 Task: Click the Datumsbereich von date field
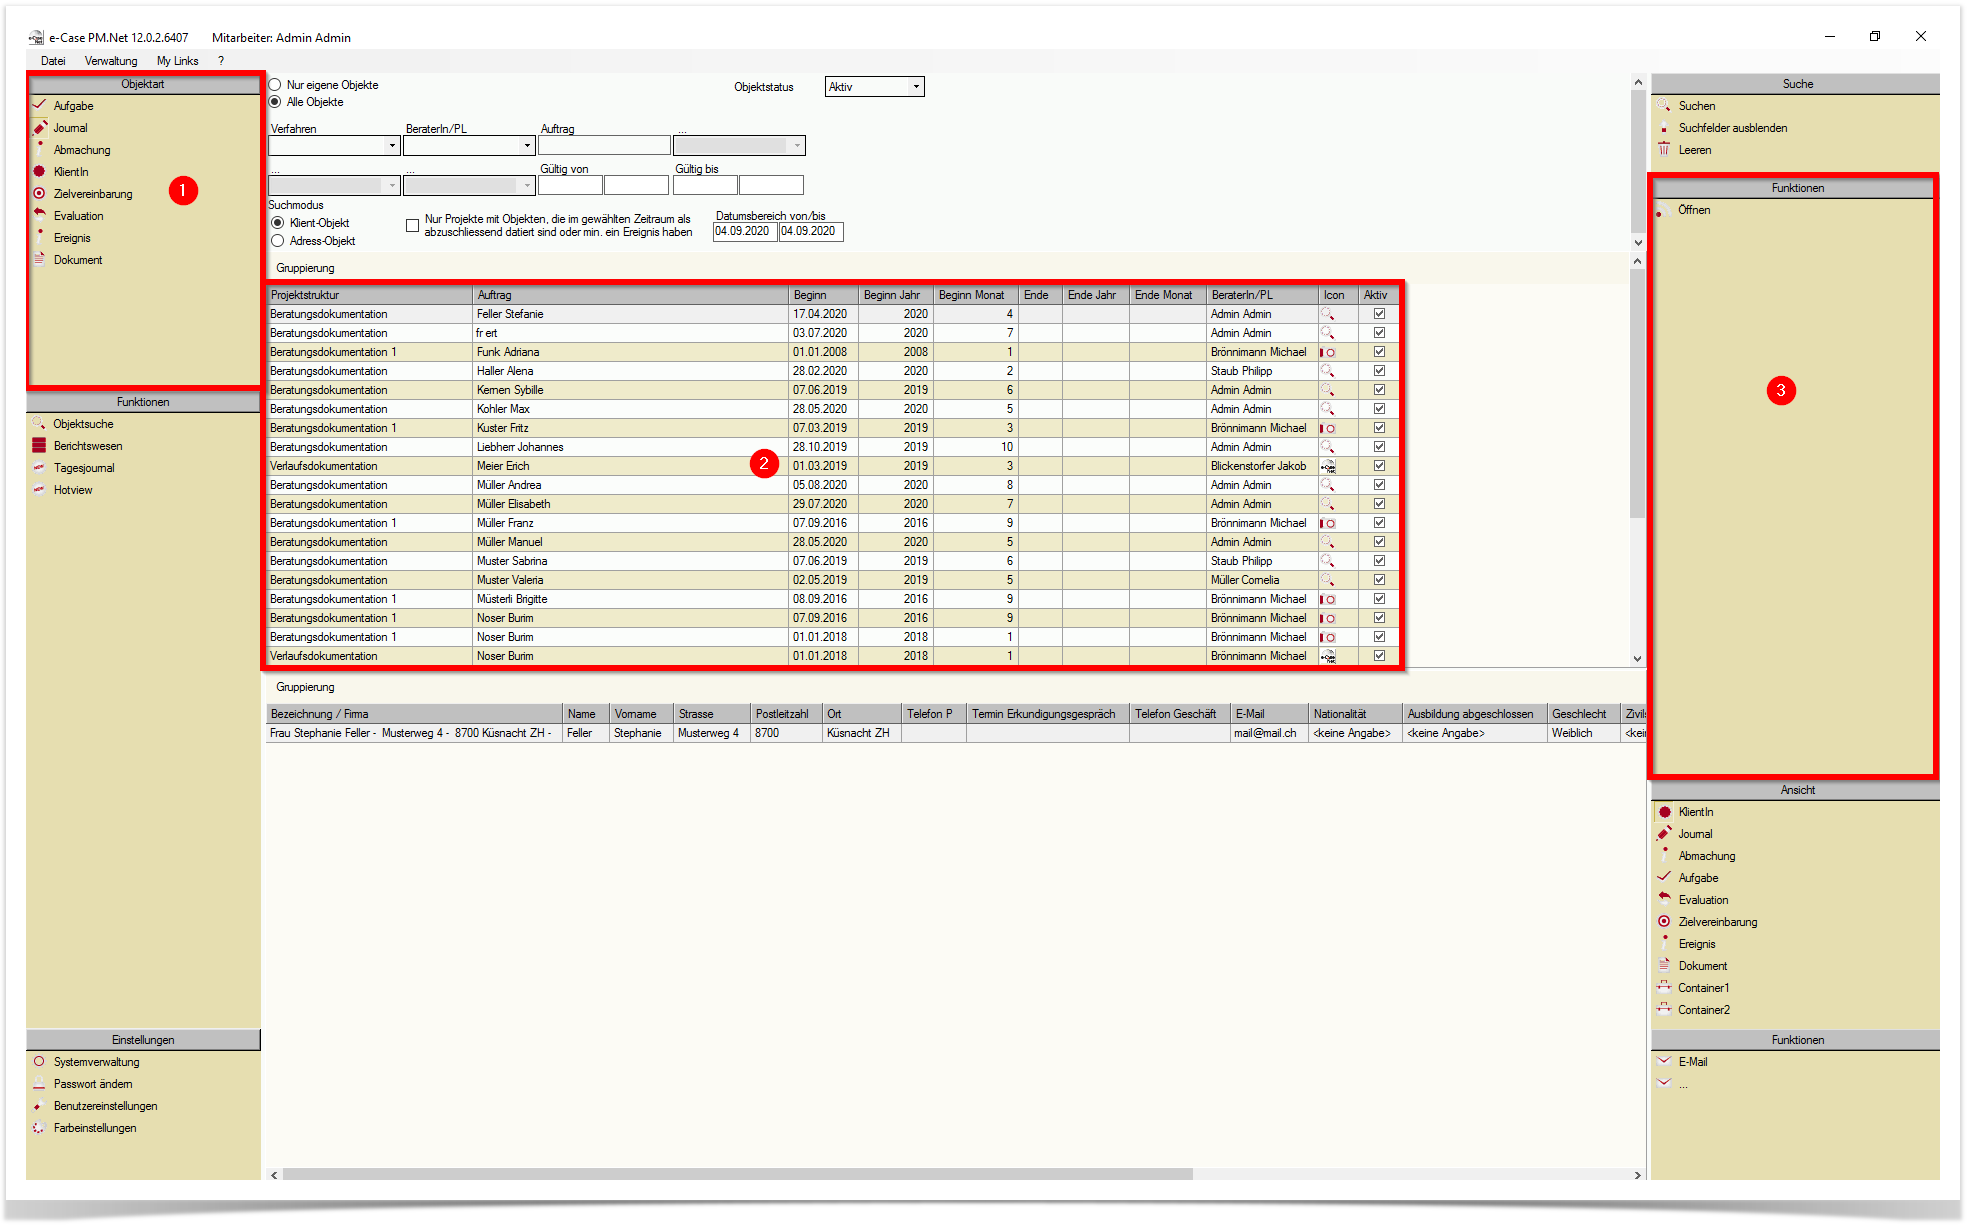point(745,231)
